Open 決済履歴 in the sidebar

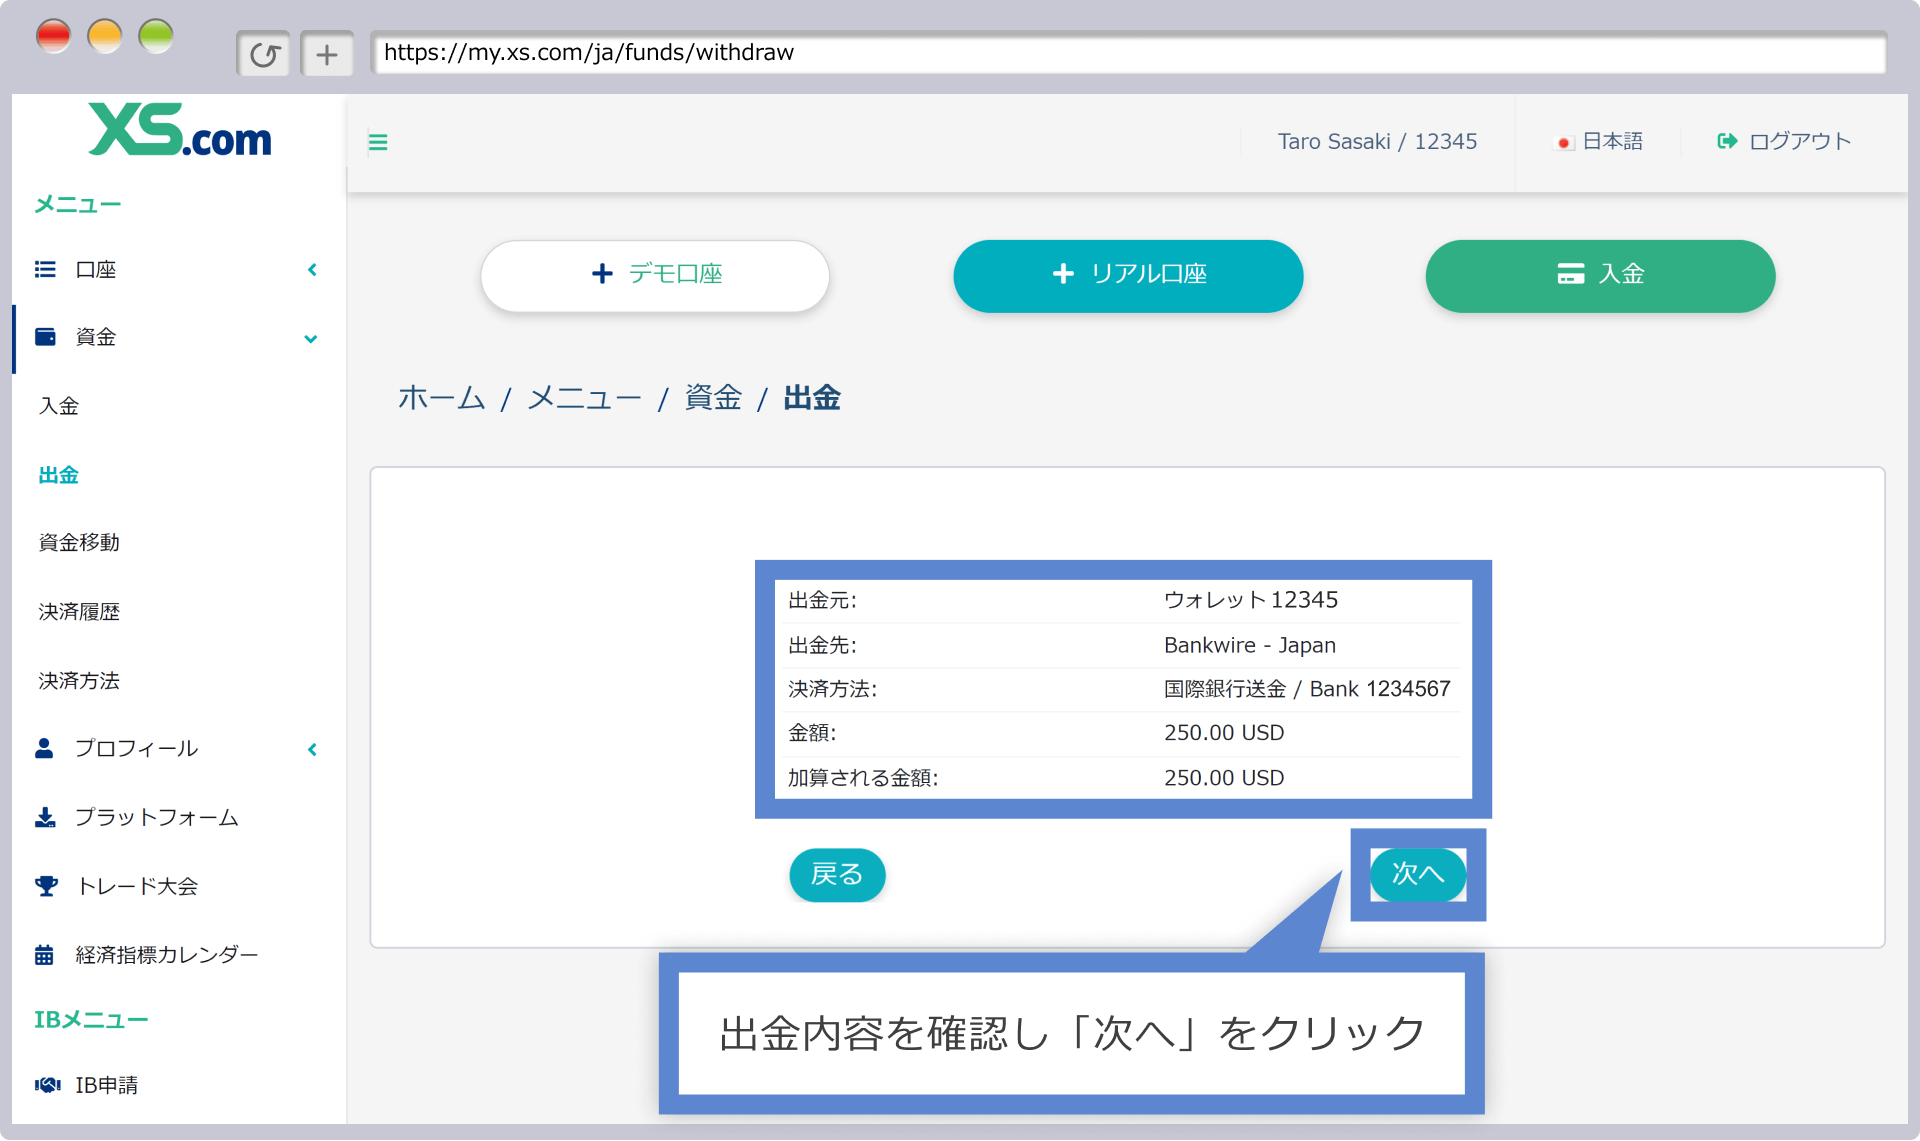pos(79,611)
